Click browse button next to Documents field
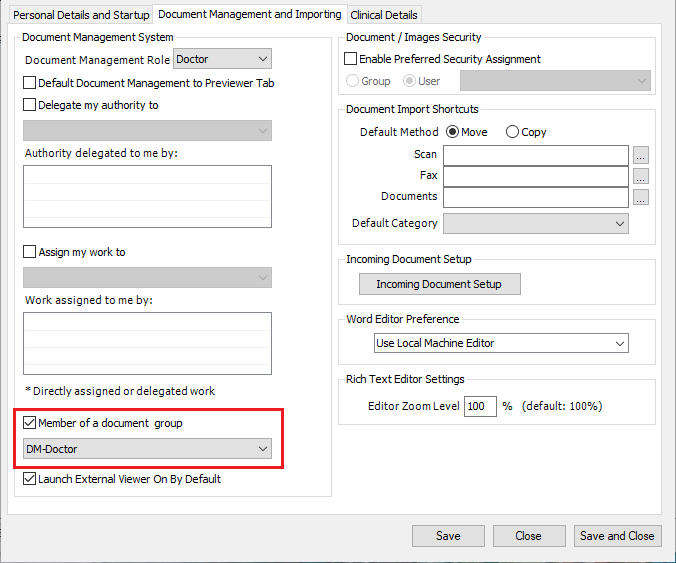The height and width of the screenshot is (563, 676). point(641,197)
